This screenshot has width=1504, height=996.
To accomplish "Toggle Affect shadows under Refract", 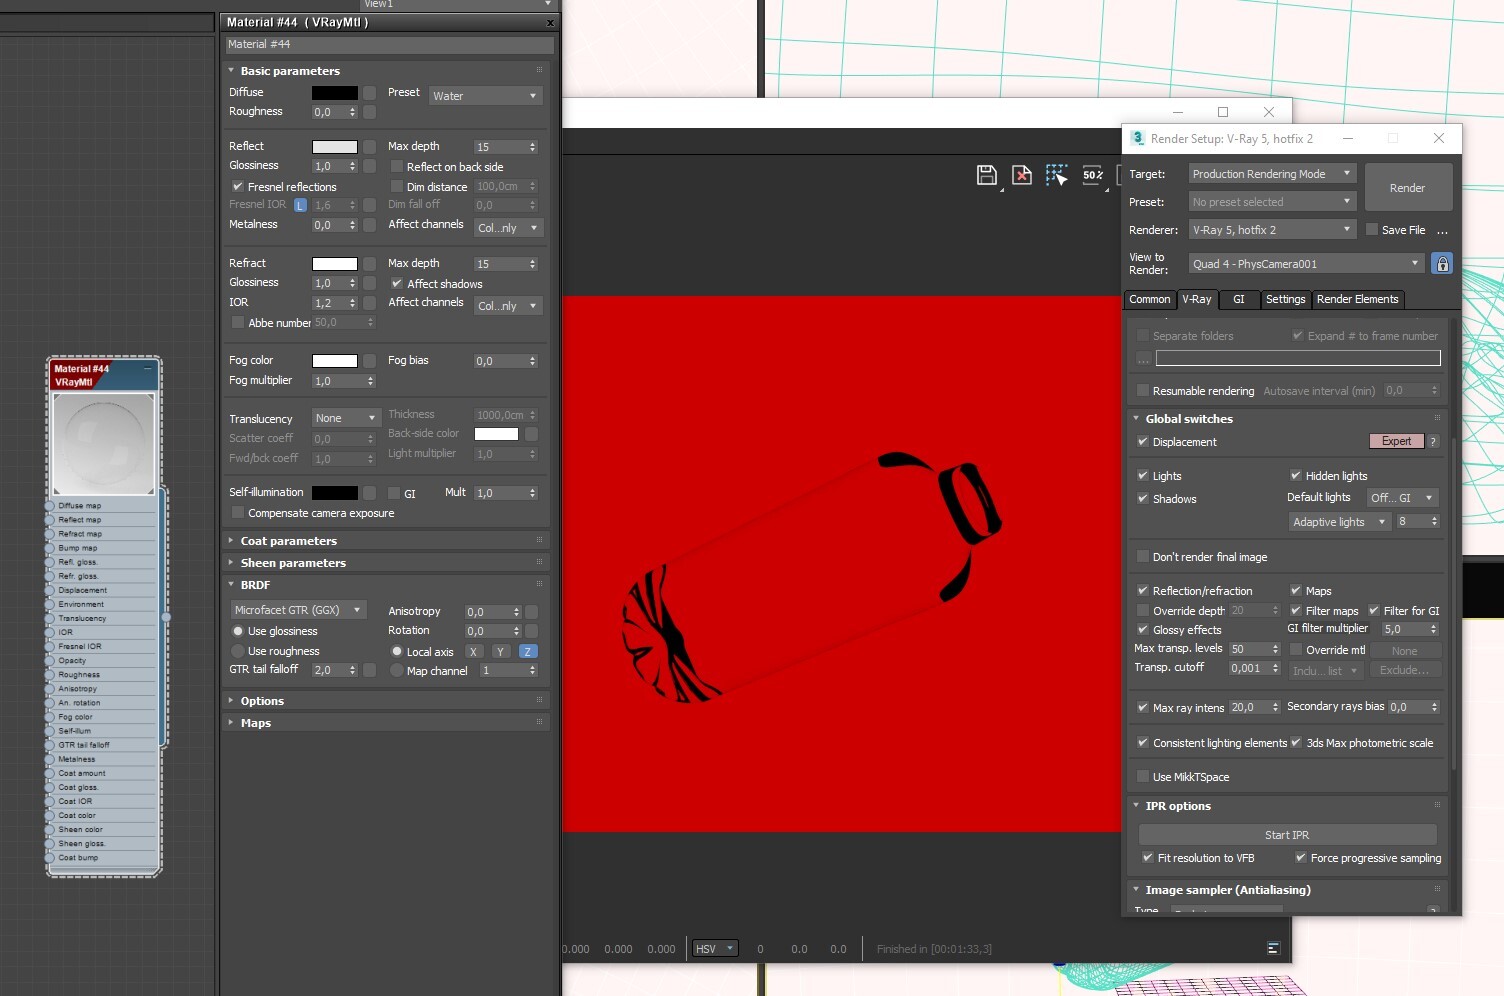I will 397,284.
